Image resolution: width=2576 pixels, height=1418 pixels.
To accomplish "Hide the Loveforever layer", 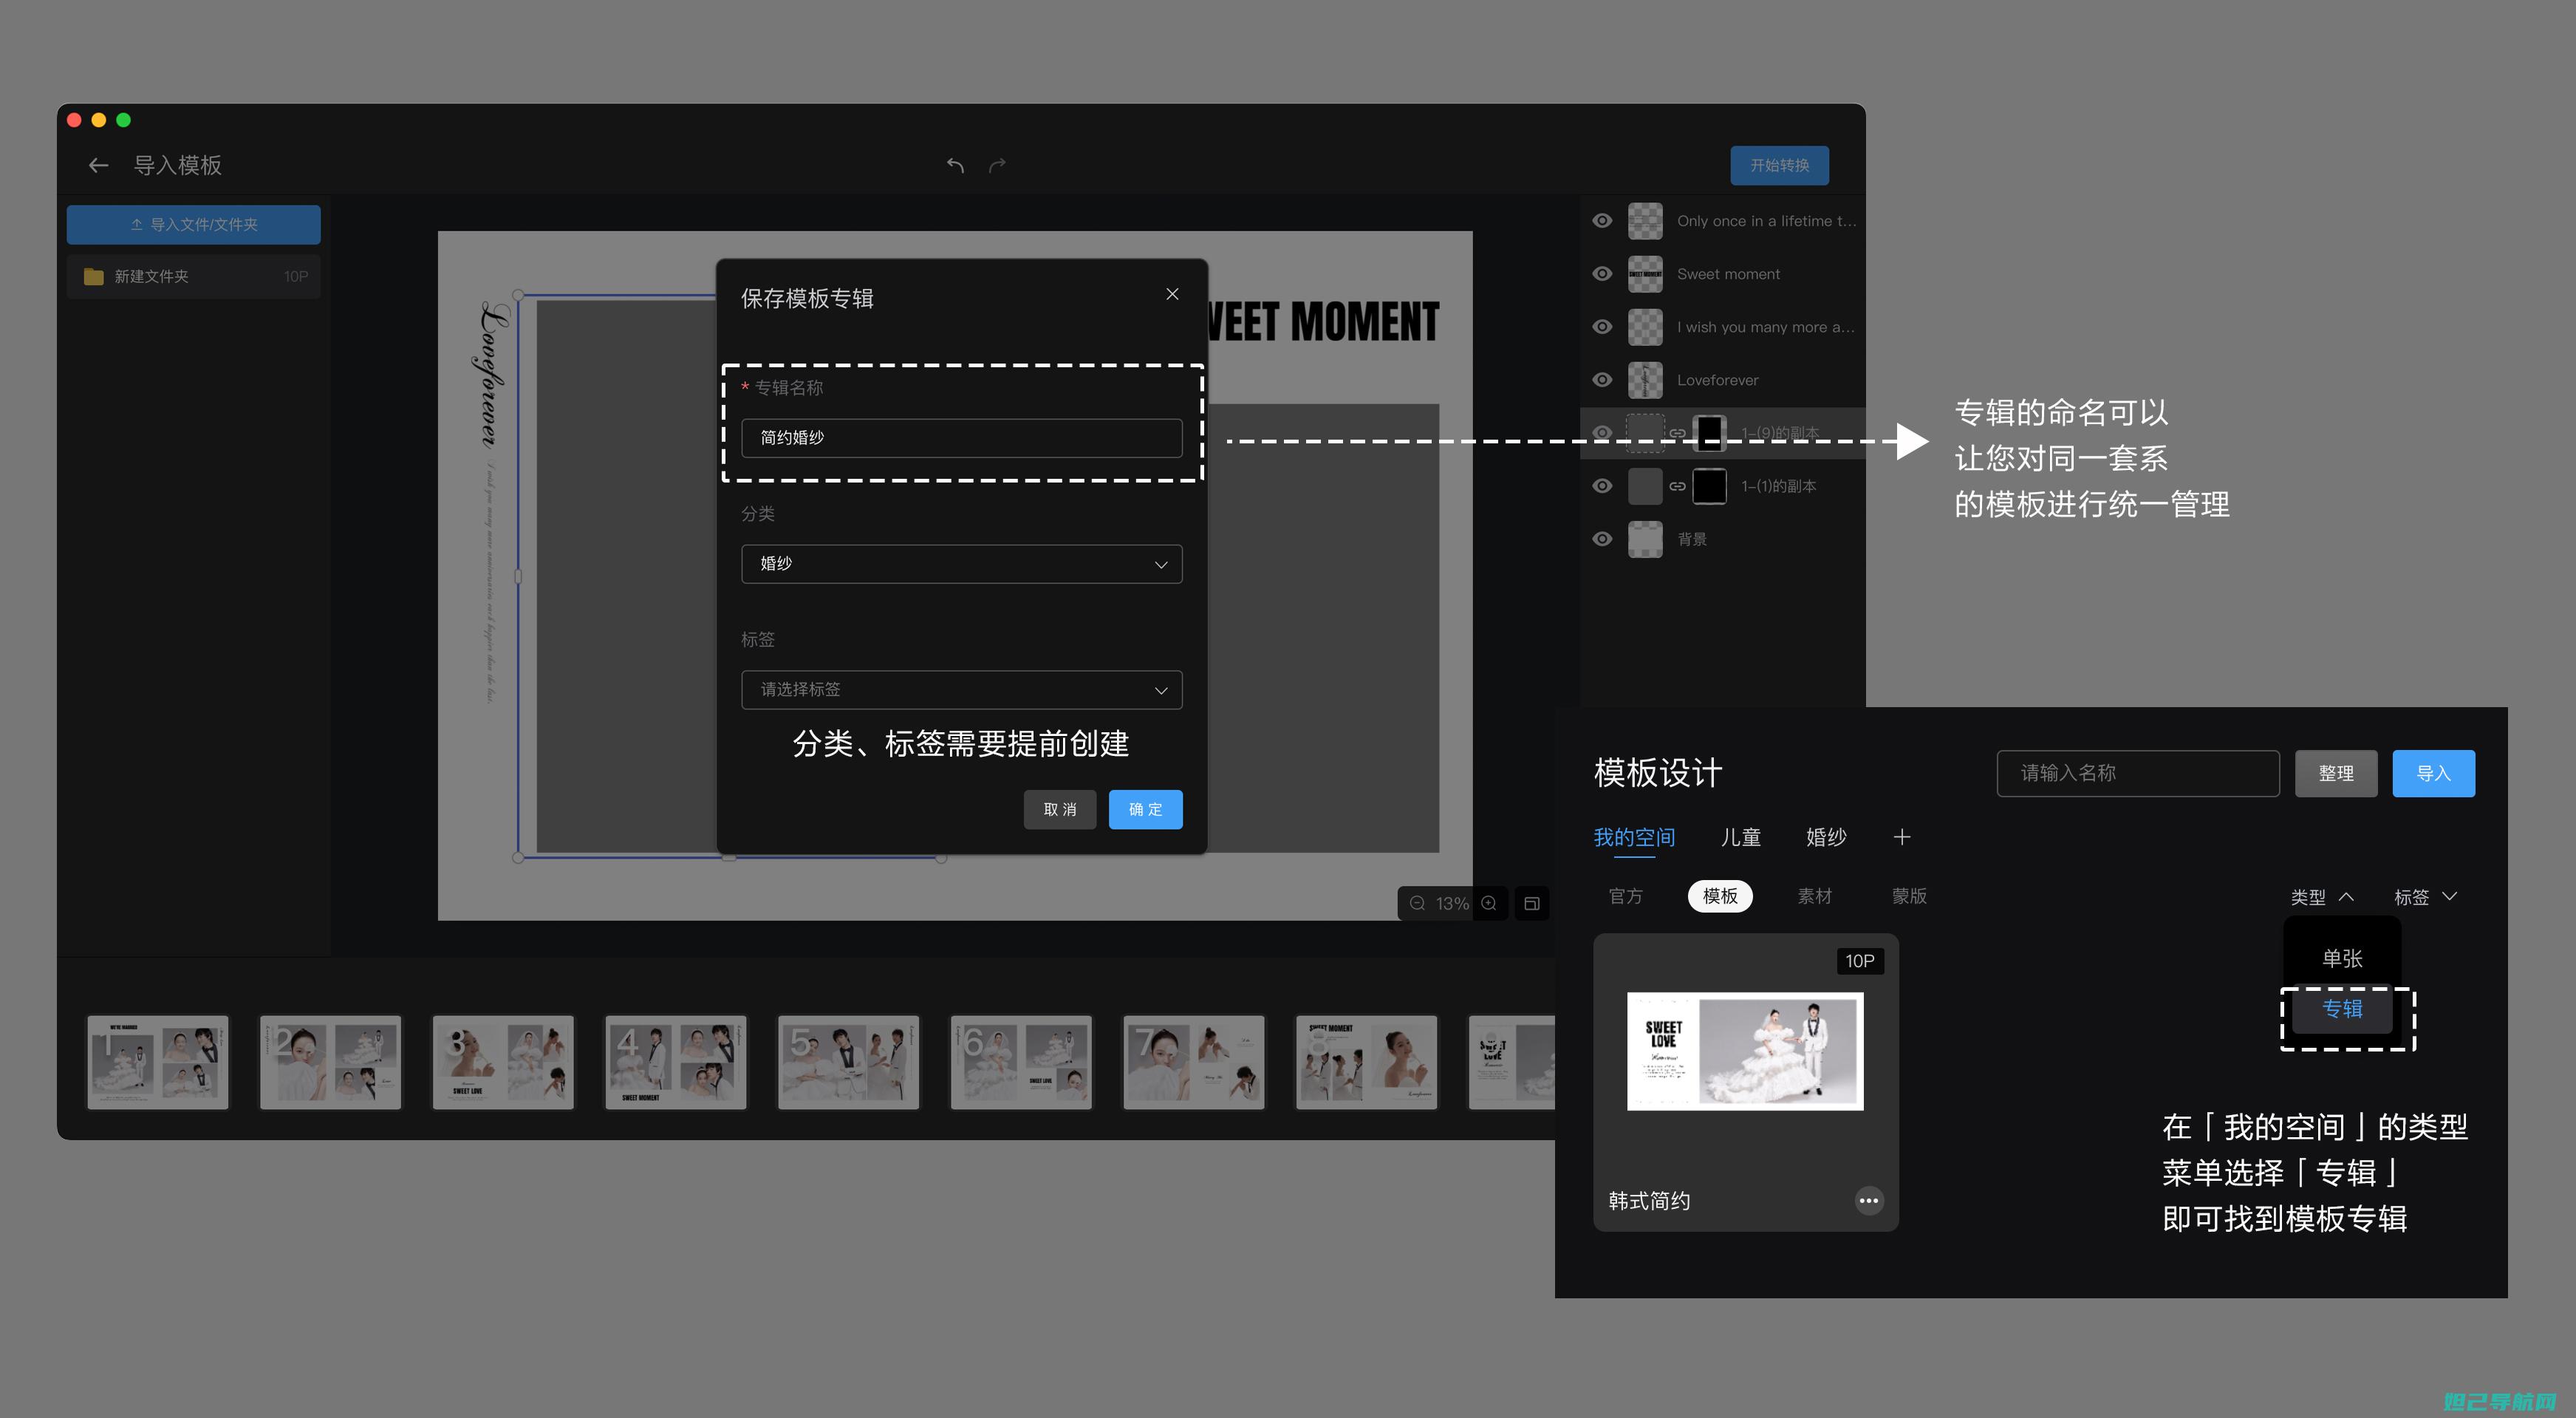I will coord(1602,380).
